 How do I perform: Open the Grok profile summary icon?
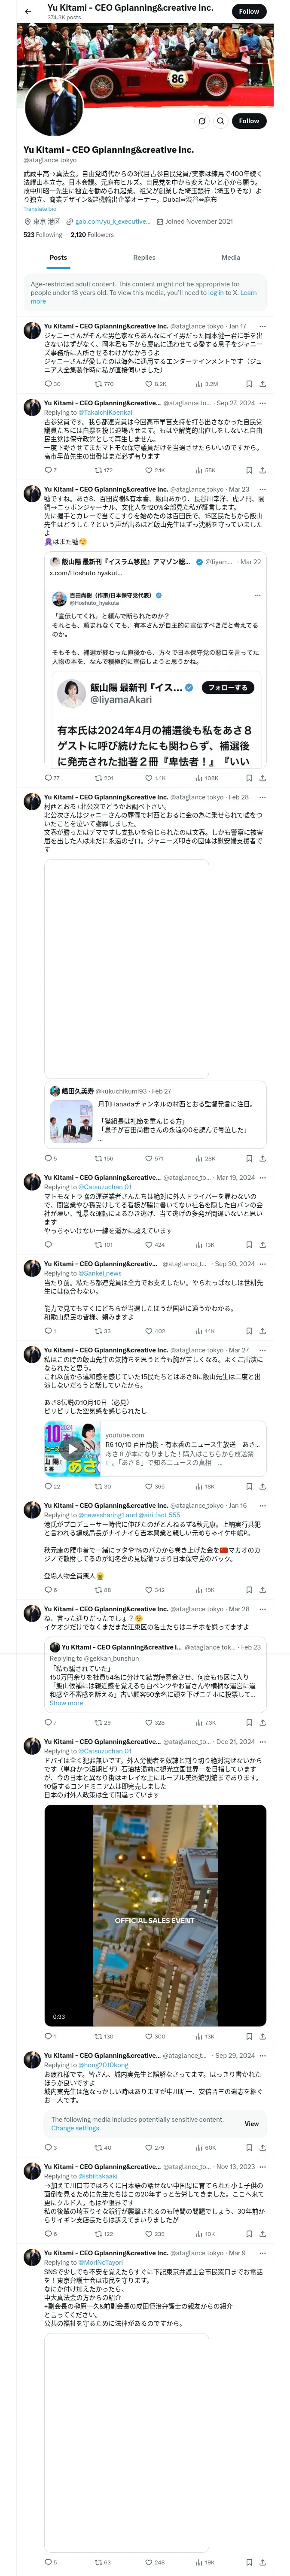202,121
